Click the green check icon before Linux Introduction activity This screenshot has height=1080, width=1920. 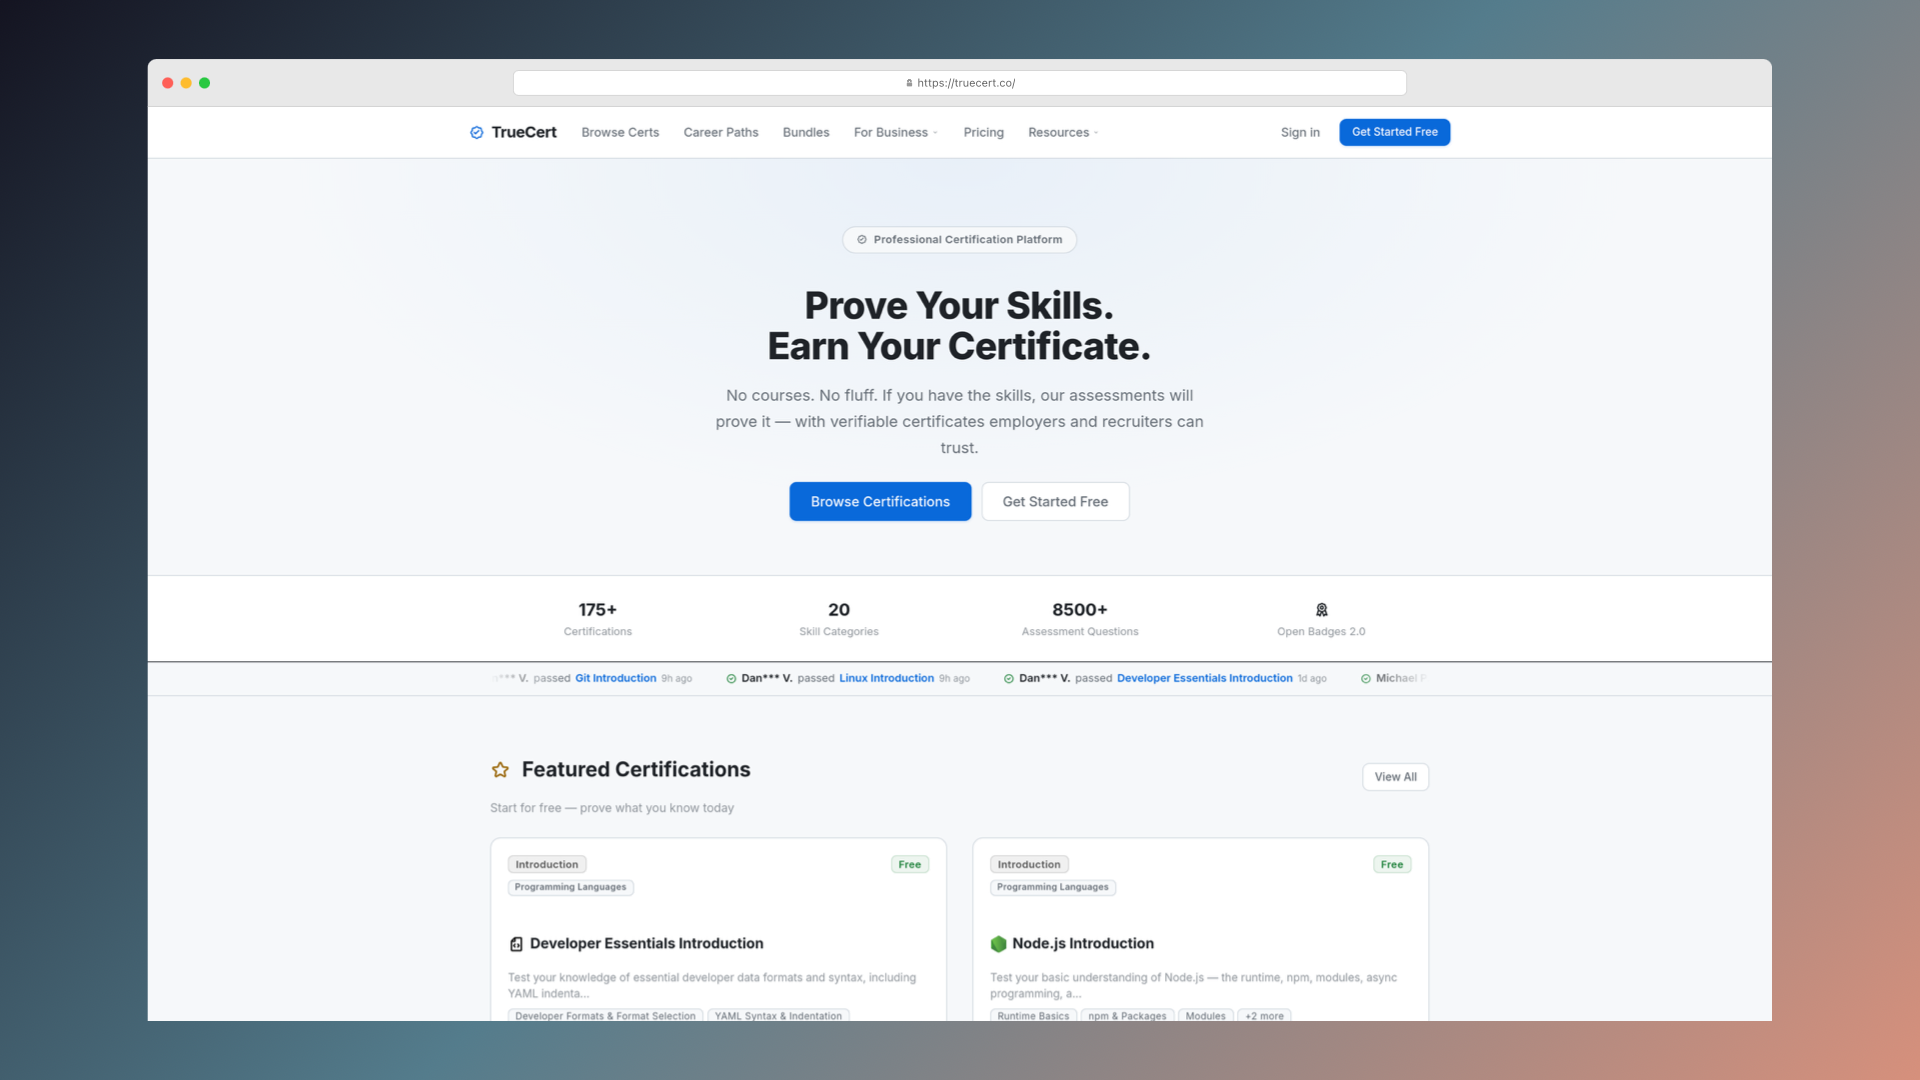731,679
